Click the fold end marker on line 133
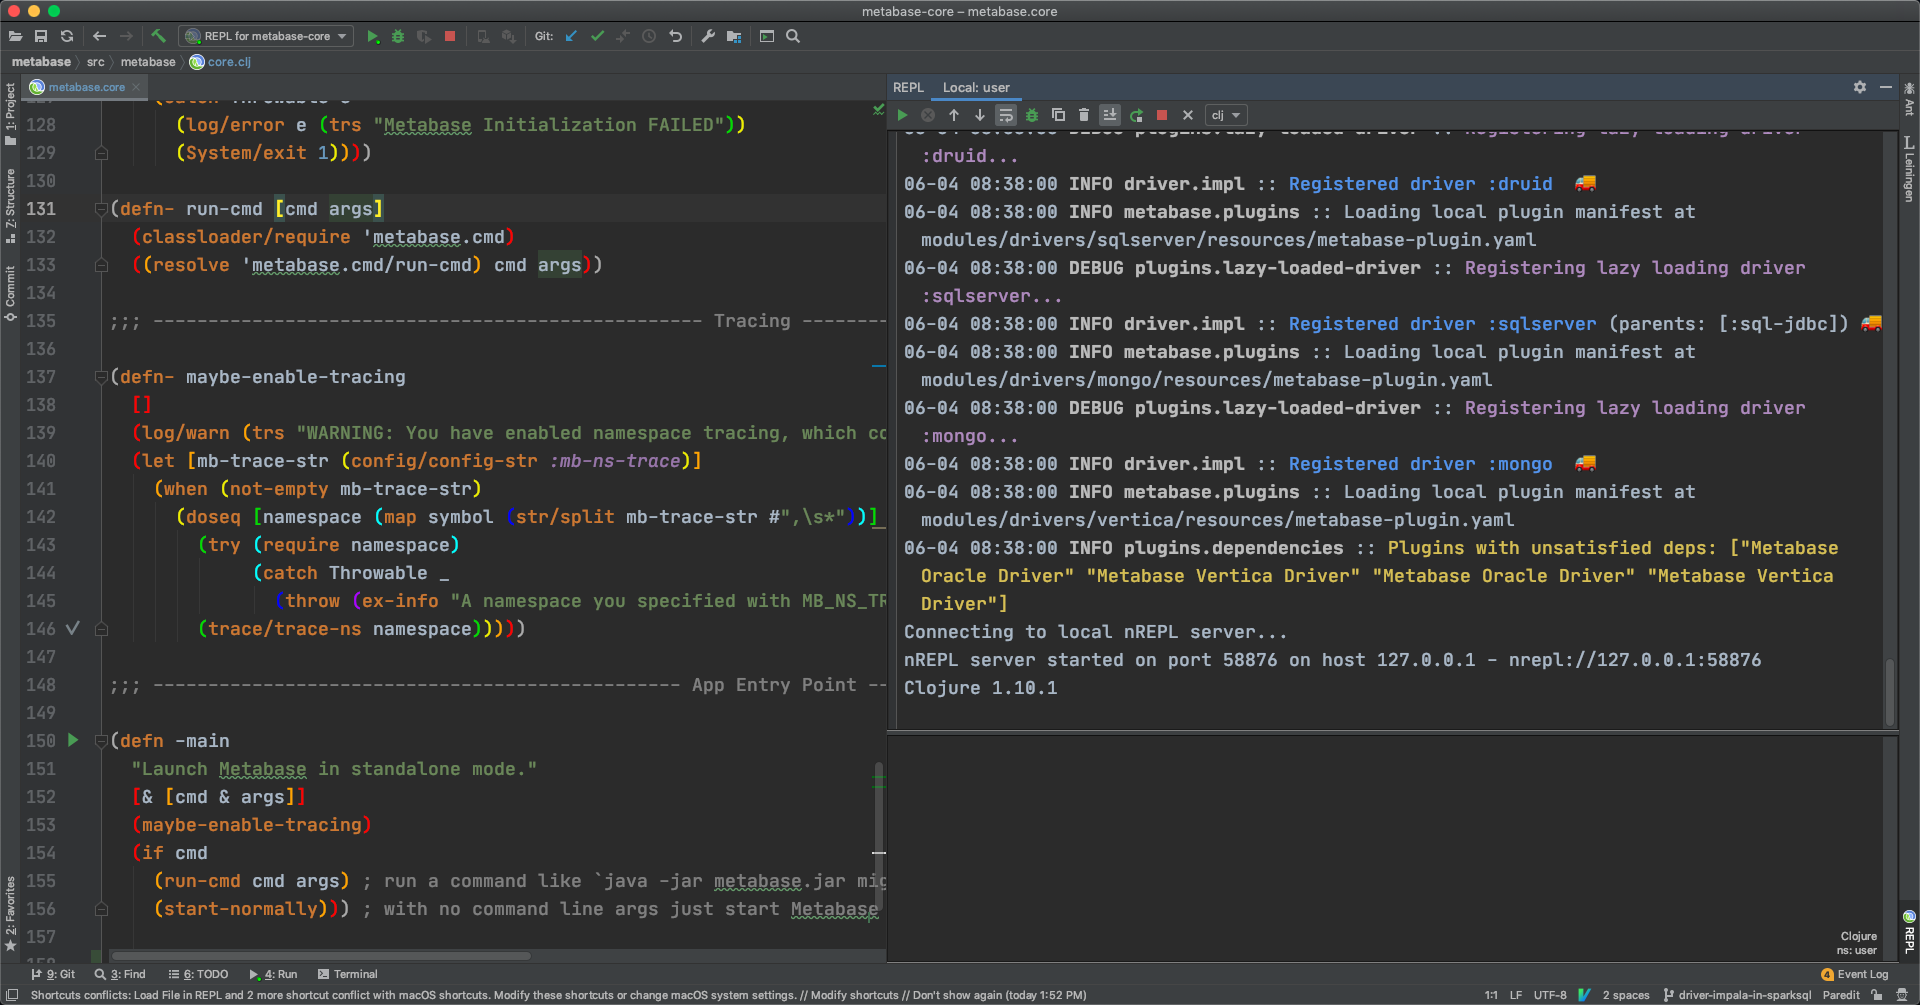 pyautogui.click(x=101, y=265)
